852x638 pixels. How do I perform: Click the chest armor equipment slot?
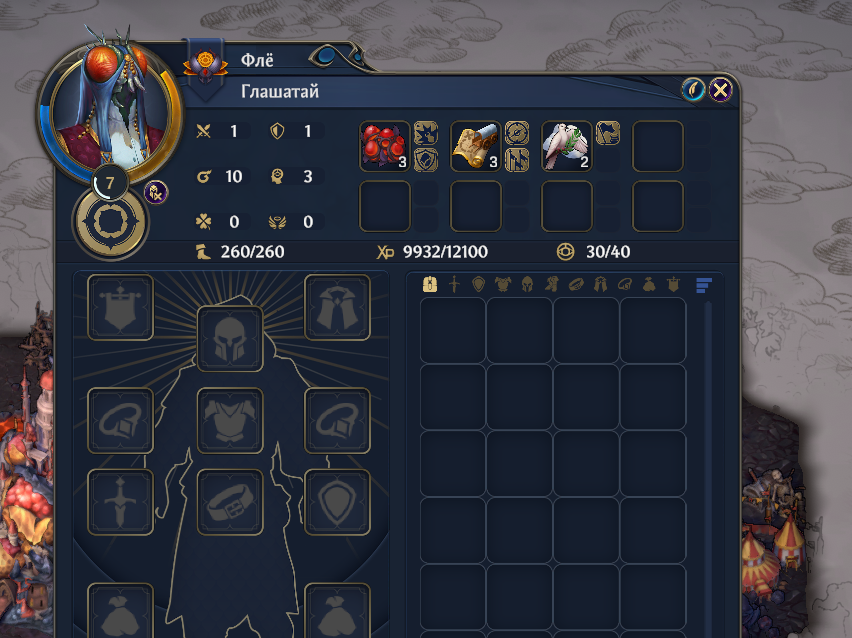pos(230,421)
